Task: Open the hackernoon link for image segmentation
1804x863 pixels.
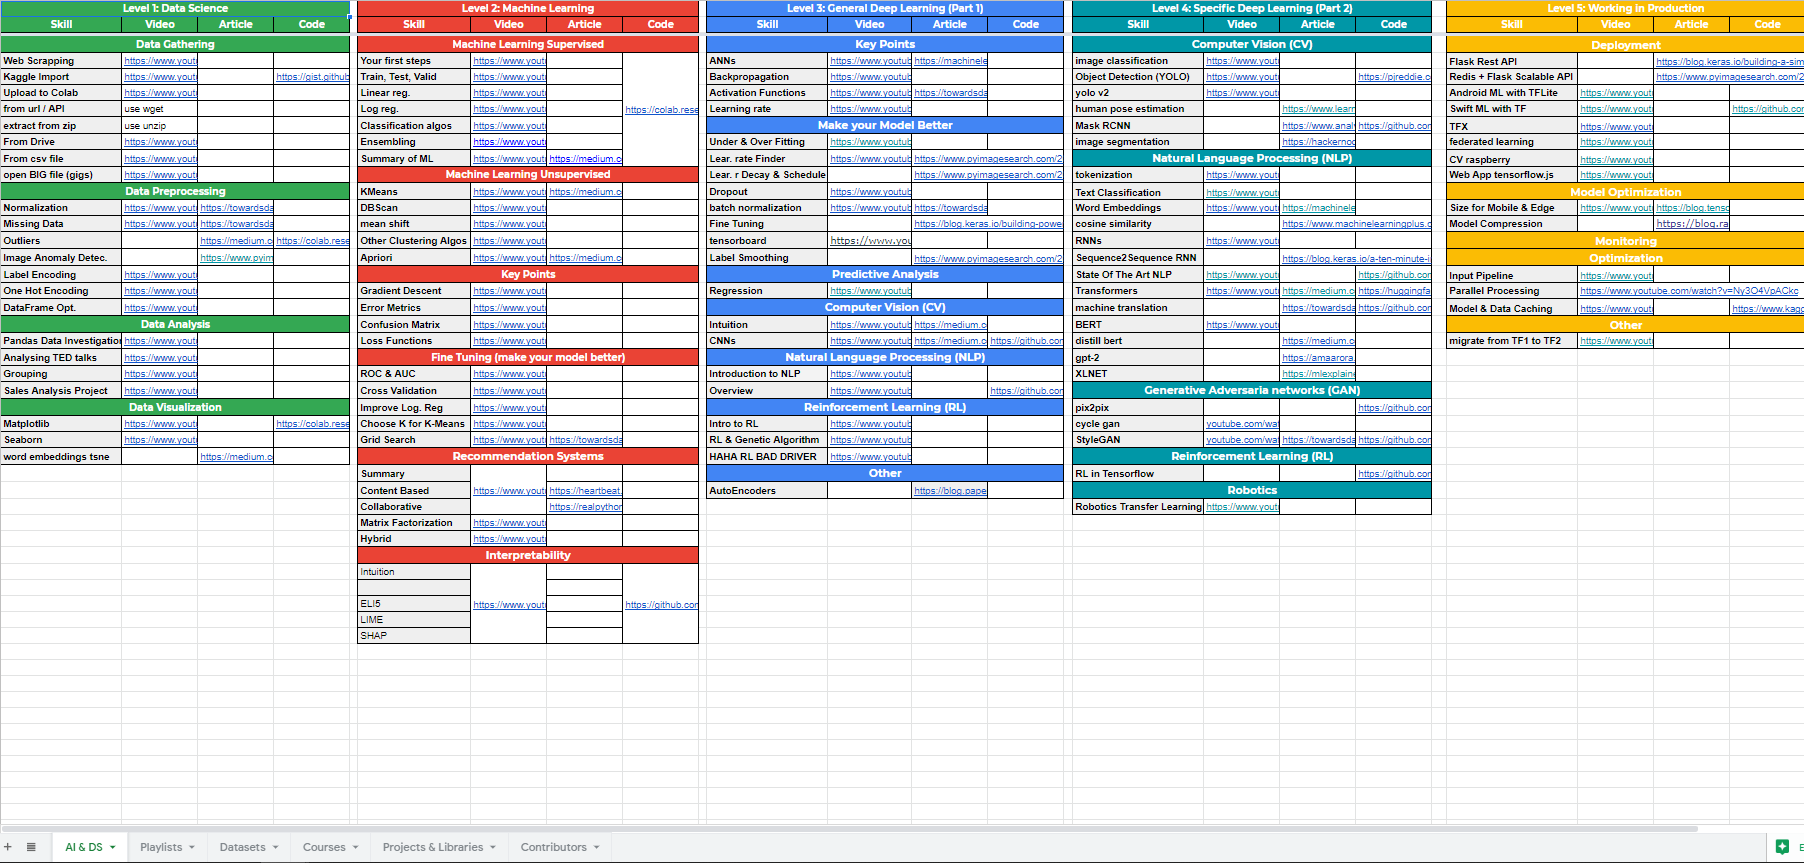Action: pos(1318,142)
